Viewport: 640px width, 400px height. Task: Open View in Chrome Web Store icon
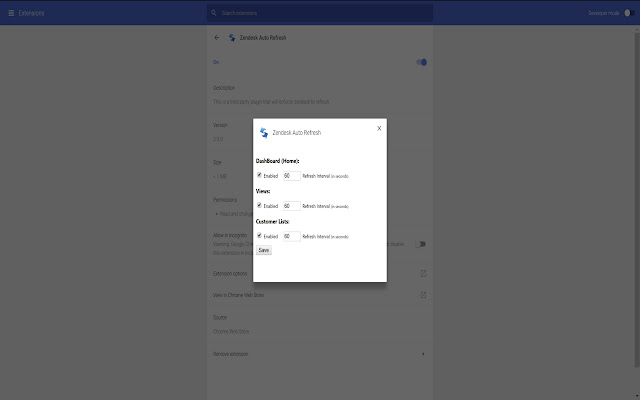423,295
